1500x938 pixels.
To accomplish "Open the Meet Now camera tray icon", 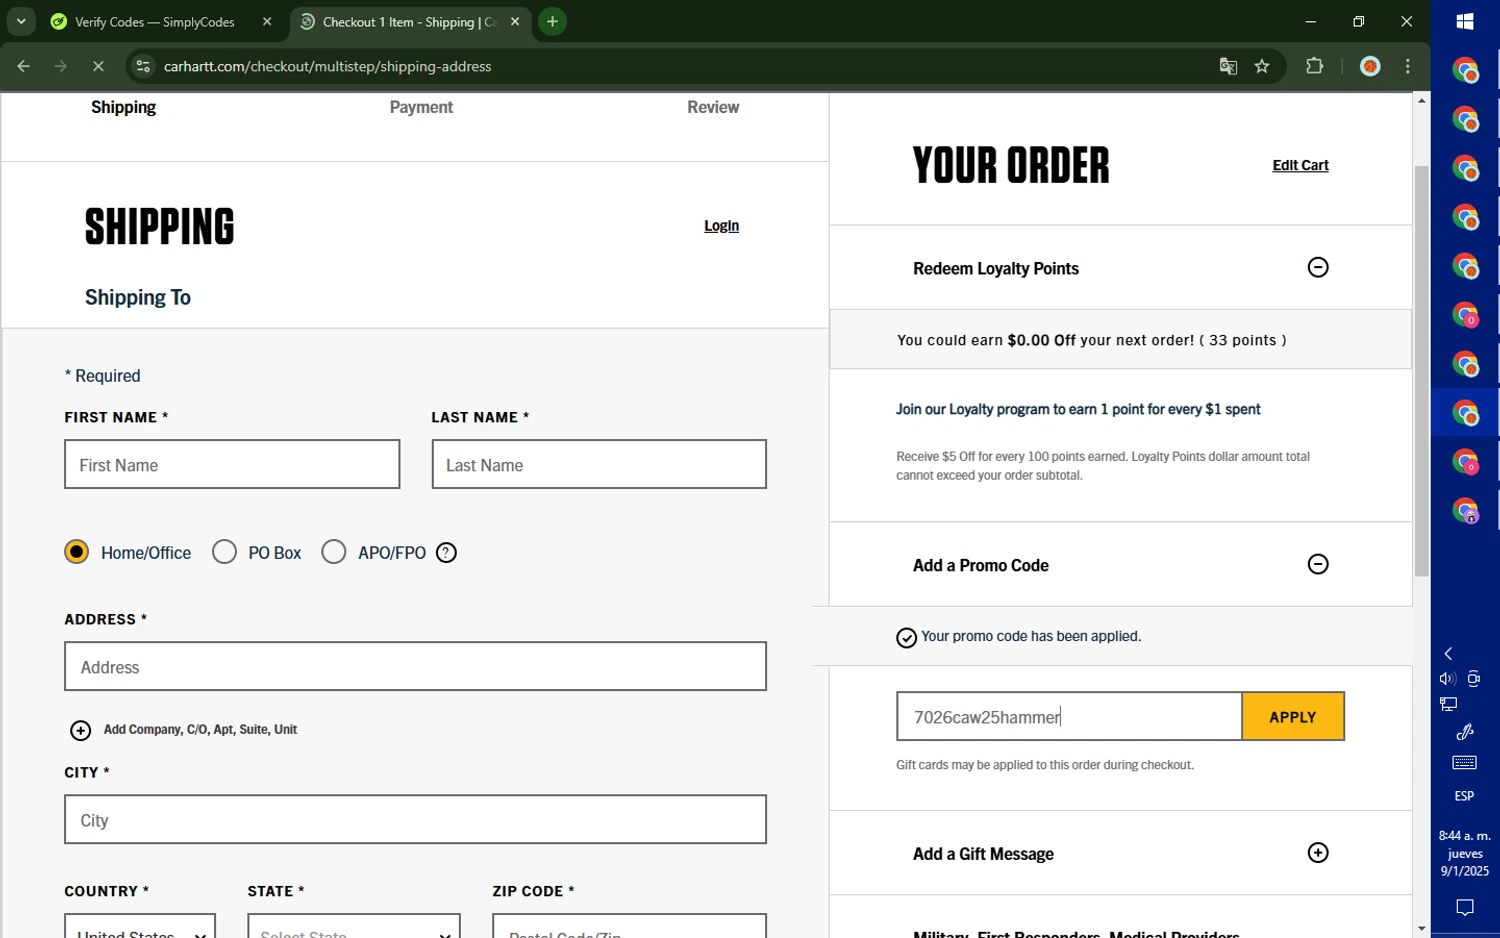I will click(1474, 679).
